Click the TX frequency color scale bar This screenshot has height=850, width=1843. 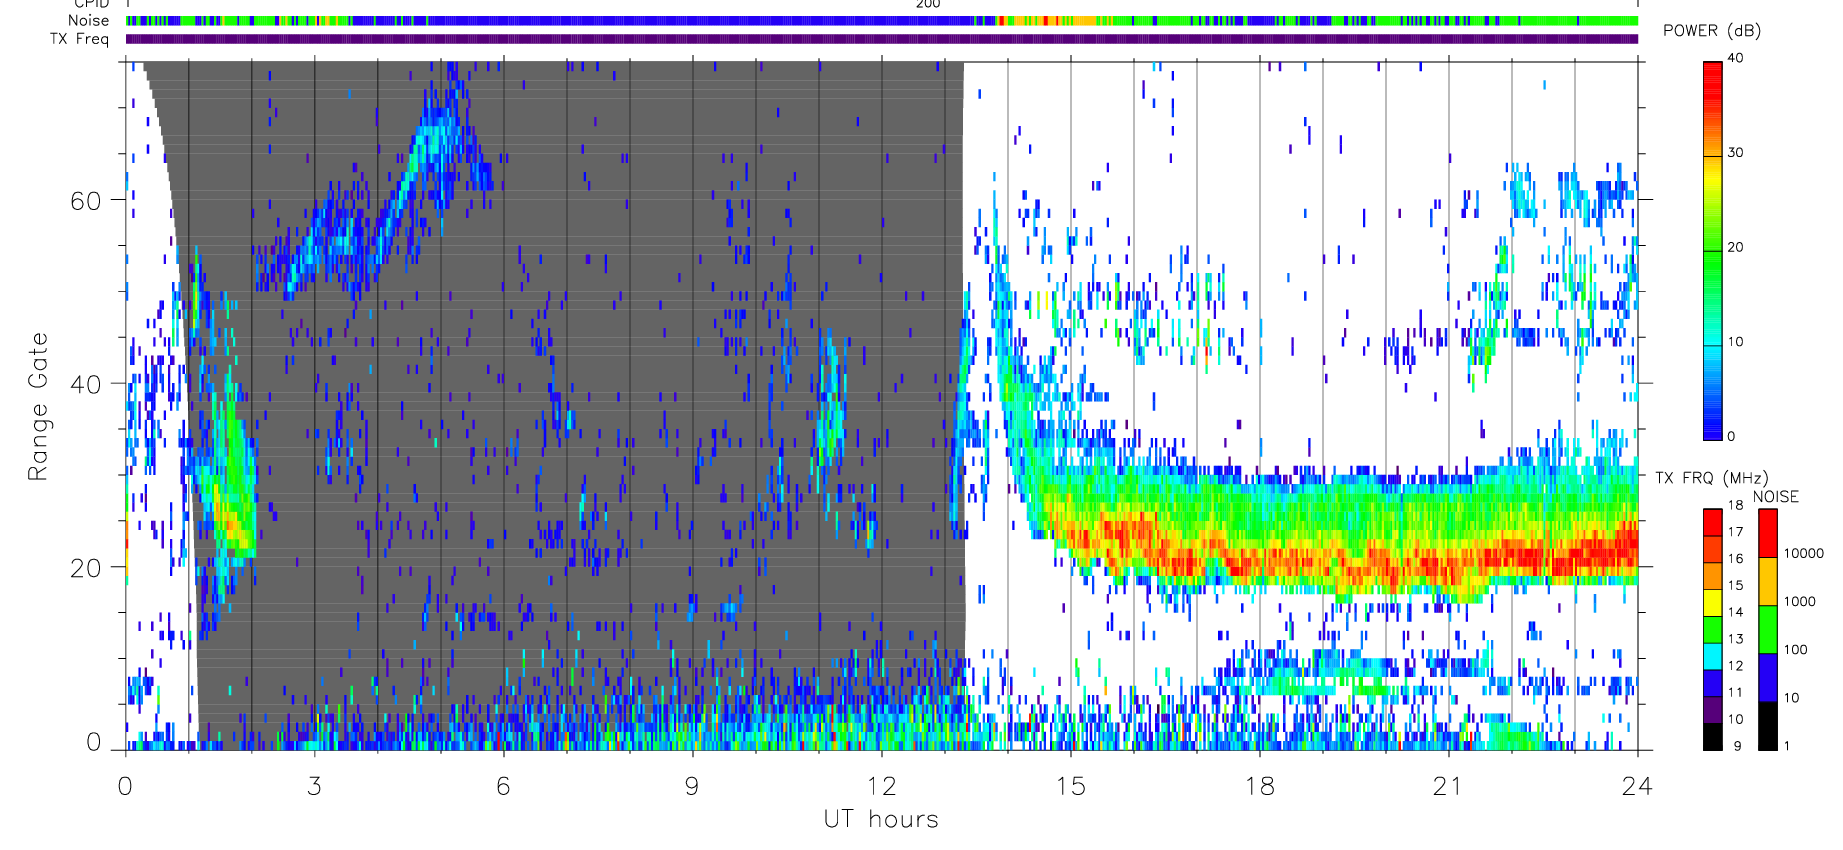click(1713, 629)
